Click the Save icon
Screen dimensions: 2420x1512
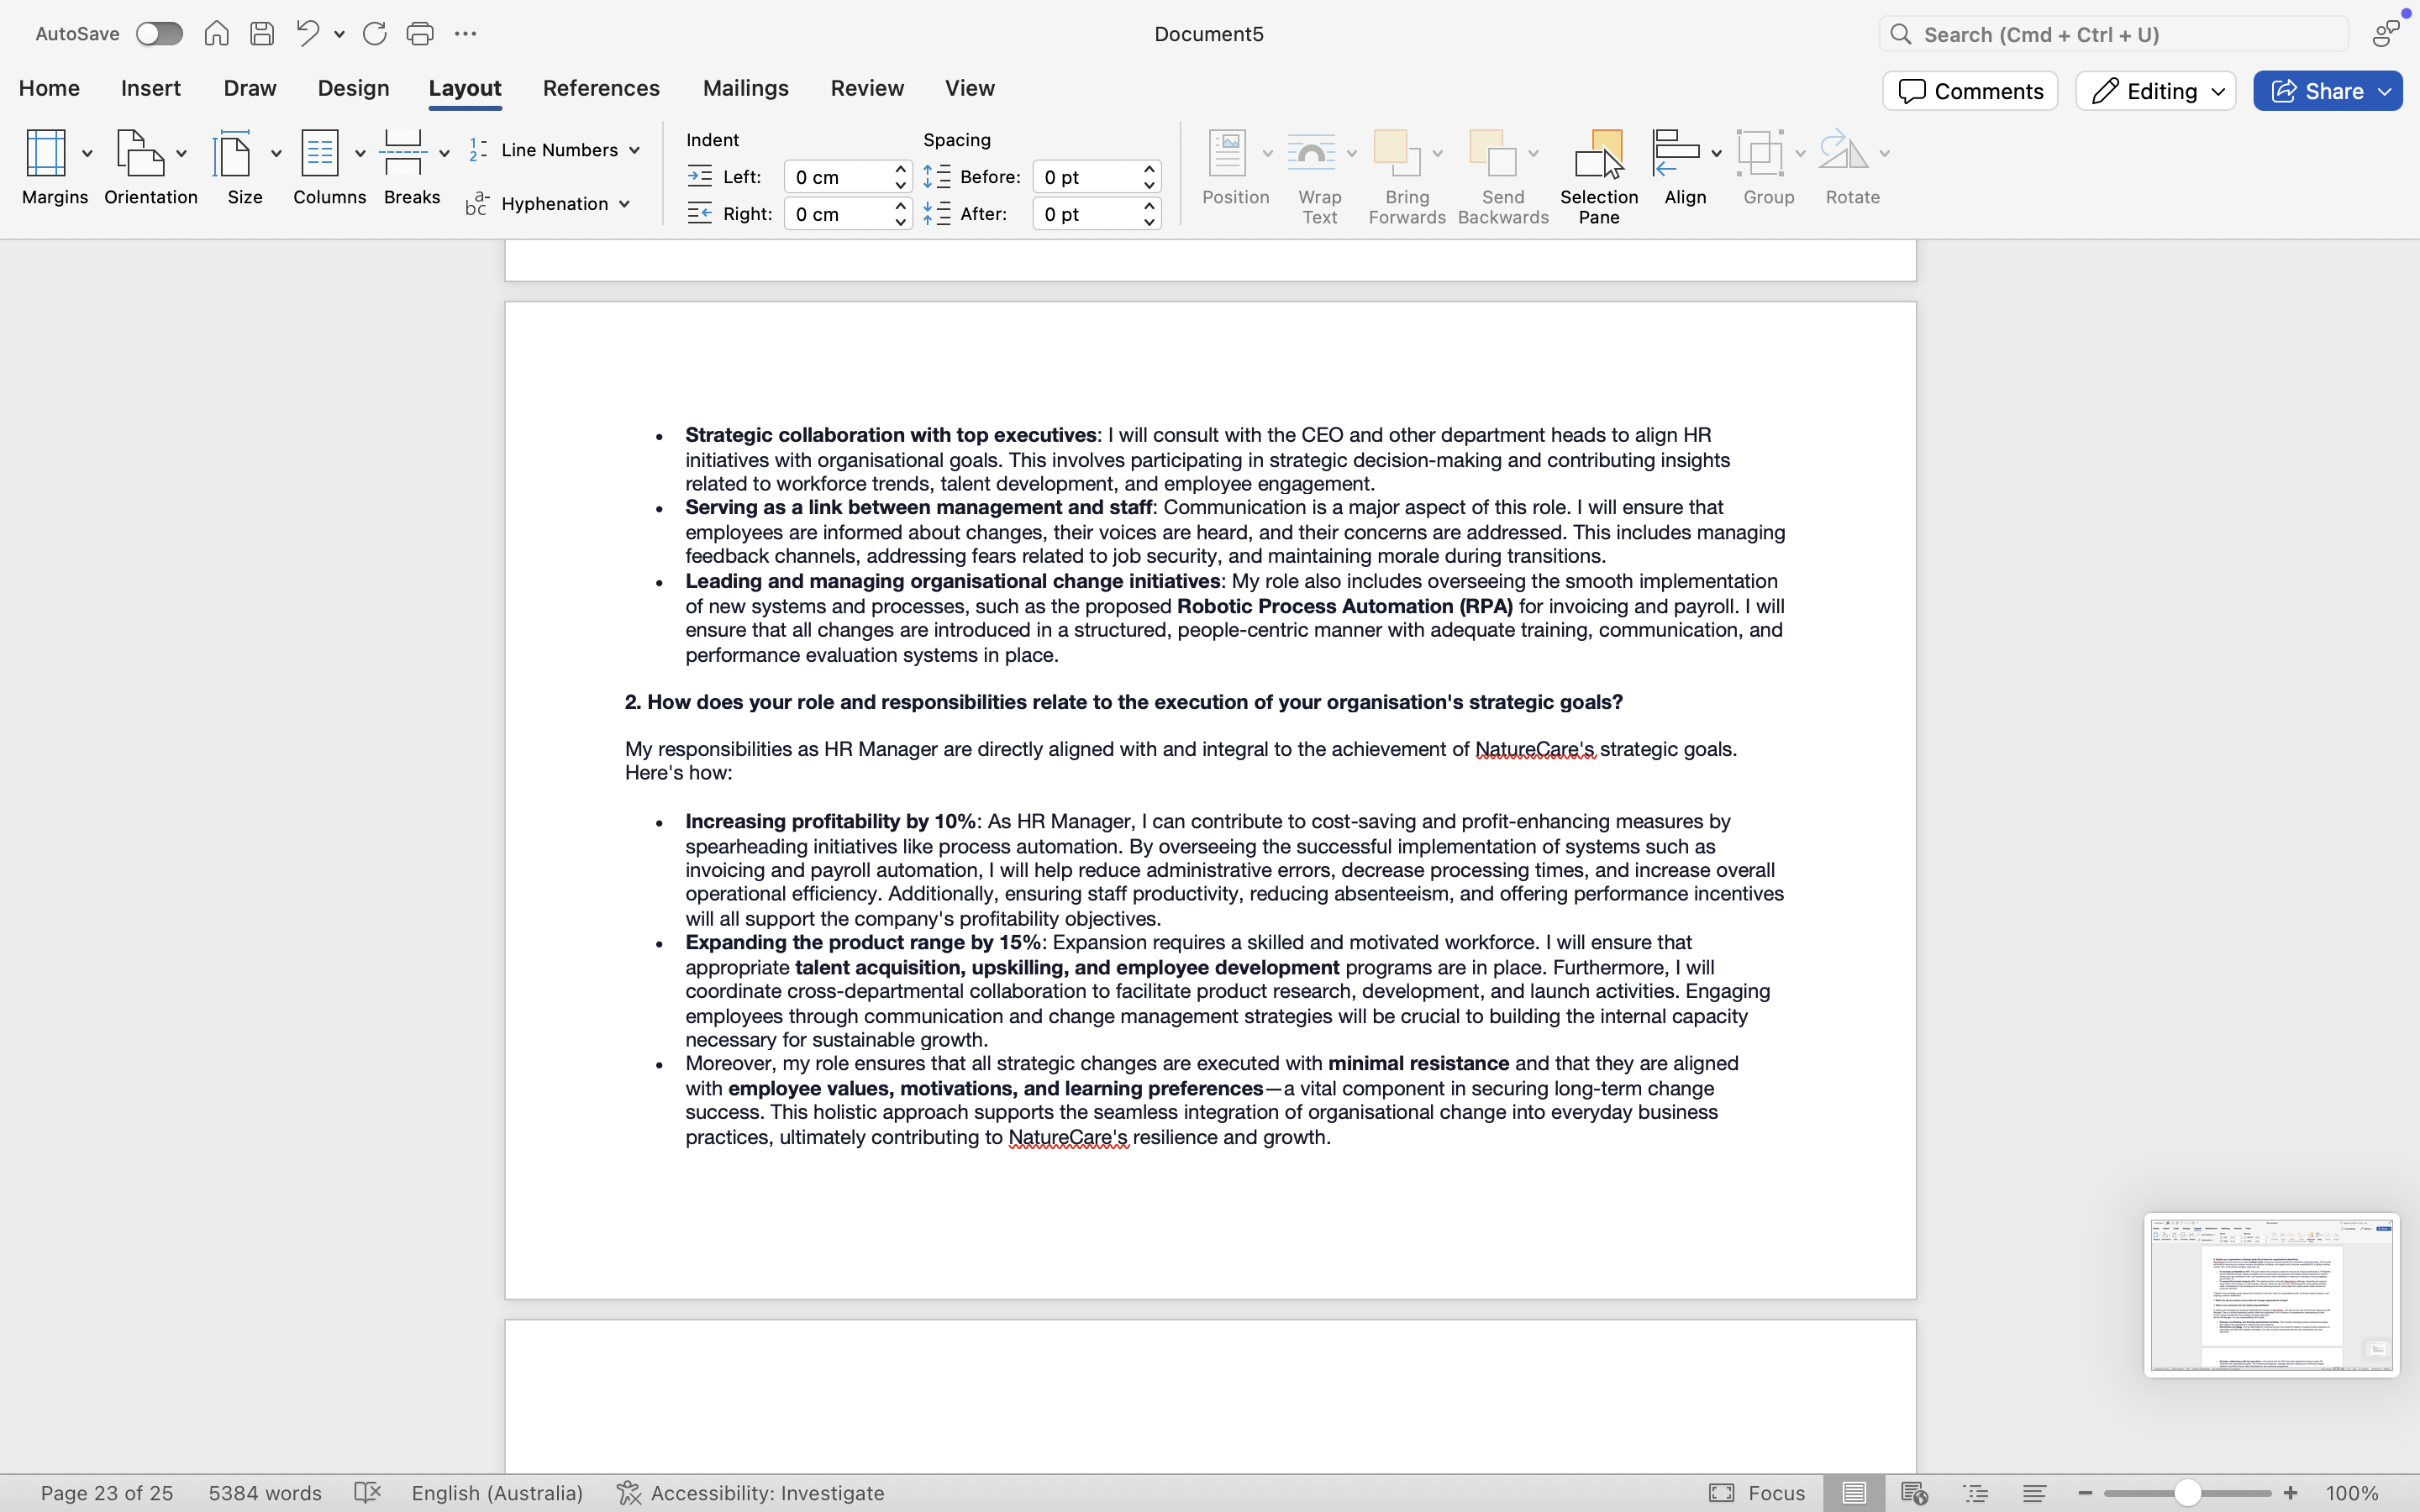[262, 34]
